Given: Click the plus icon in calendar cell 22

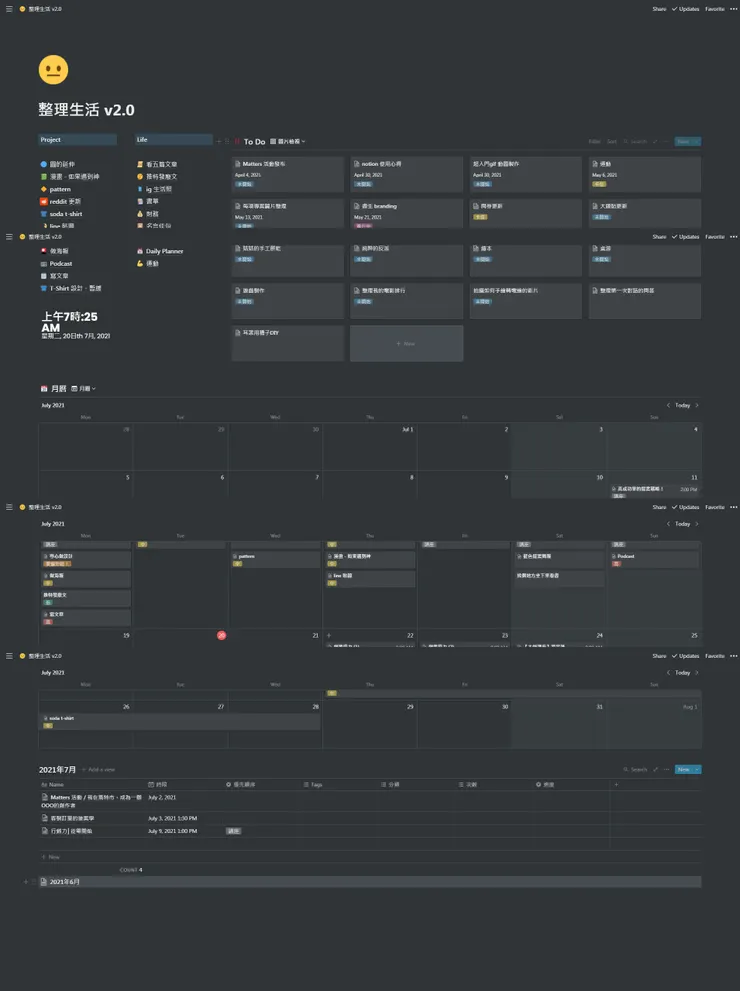Looking at the screenshot, I should point(329,635).
